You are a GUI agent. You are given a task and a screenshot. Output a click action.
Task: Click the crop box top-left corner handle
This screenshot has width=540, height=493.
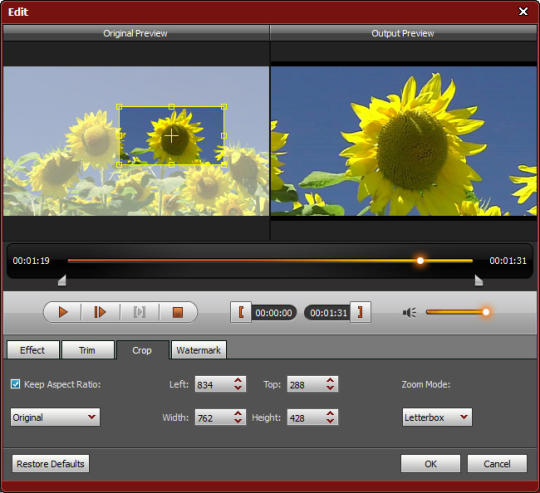pyautogui.click(x=119, y=107)
